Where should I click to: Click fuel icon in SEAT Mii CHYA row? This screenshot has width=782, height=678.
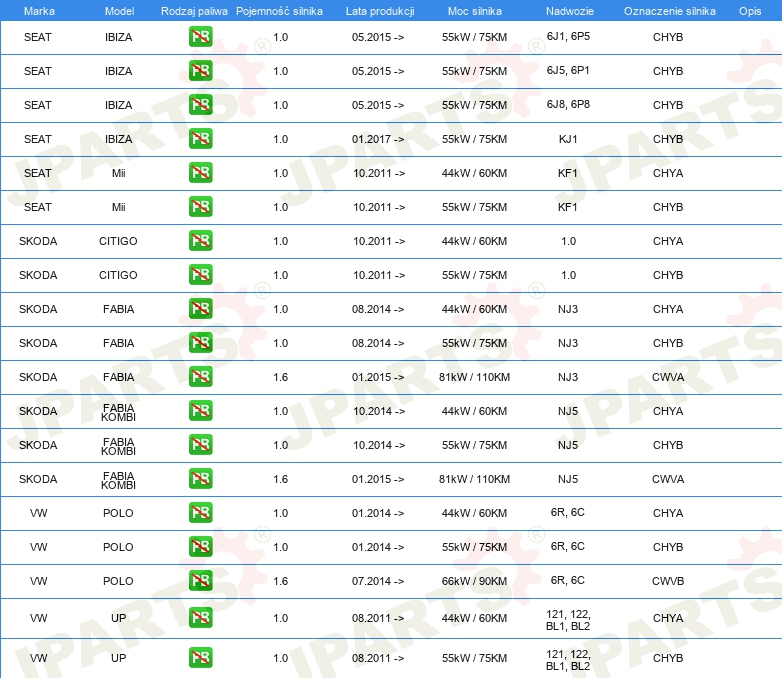[200, 173]
